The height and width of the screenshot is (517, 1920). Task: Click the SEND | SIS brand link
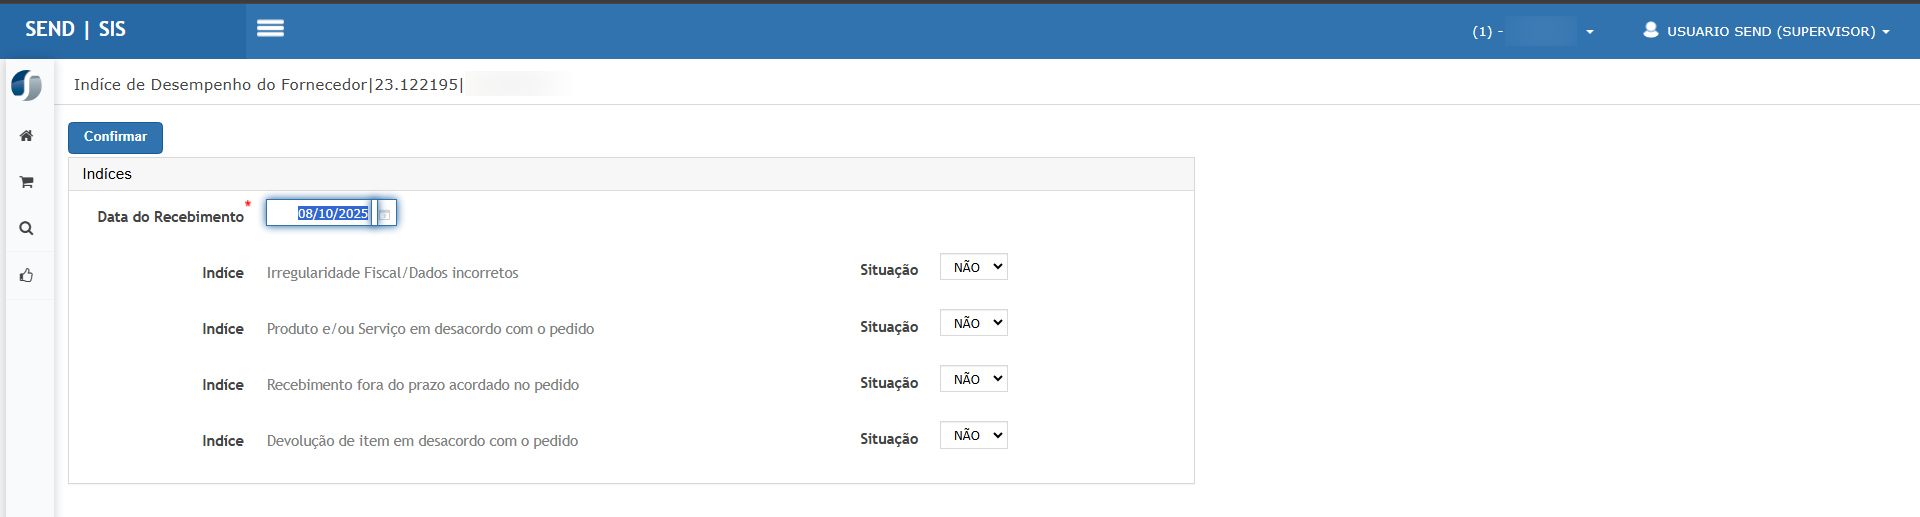76,29
